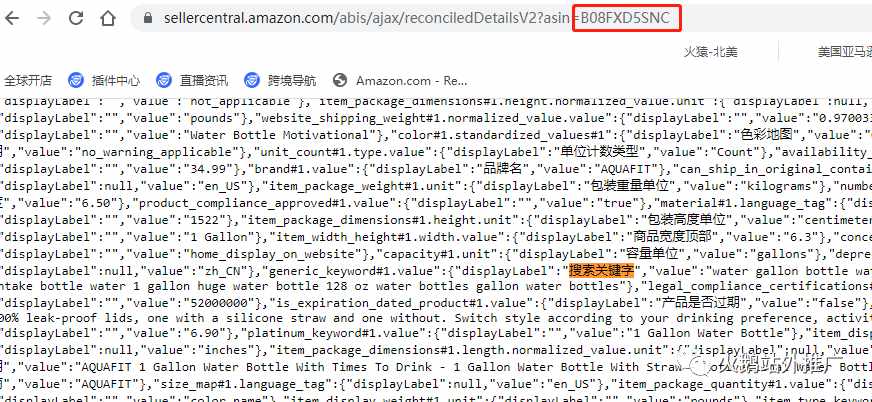Open the browser home page icon
872x402 pixels.
[x=108, y=18]
